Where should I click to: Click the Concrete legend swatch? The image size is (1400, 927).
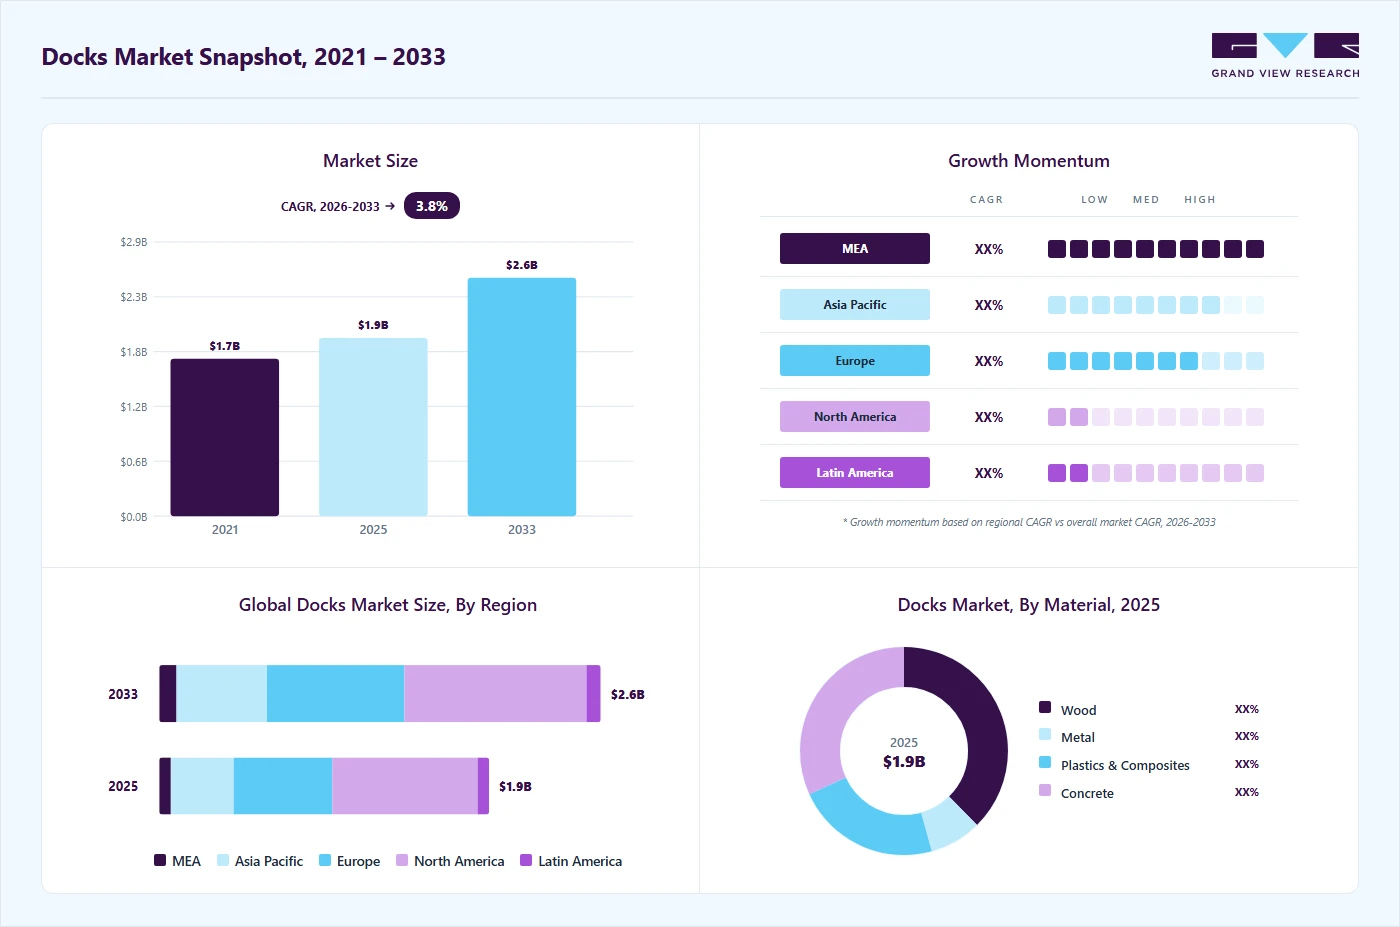pos(1045,790)
